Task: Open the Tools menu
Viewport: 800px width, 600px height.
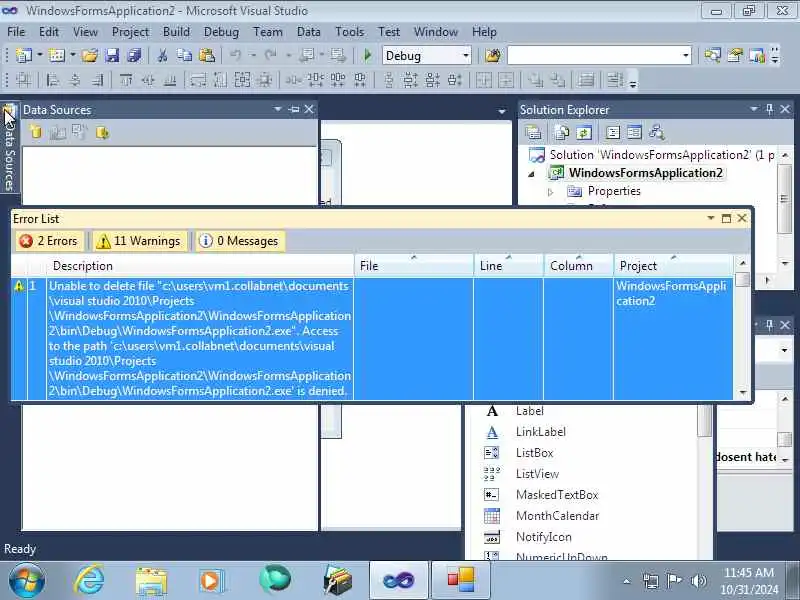Action: (x=349, y=32)
